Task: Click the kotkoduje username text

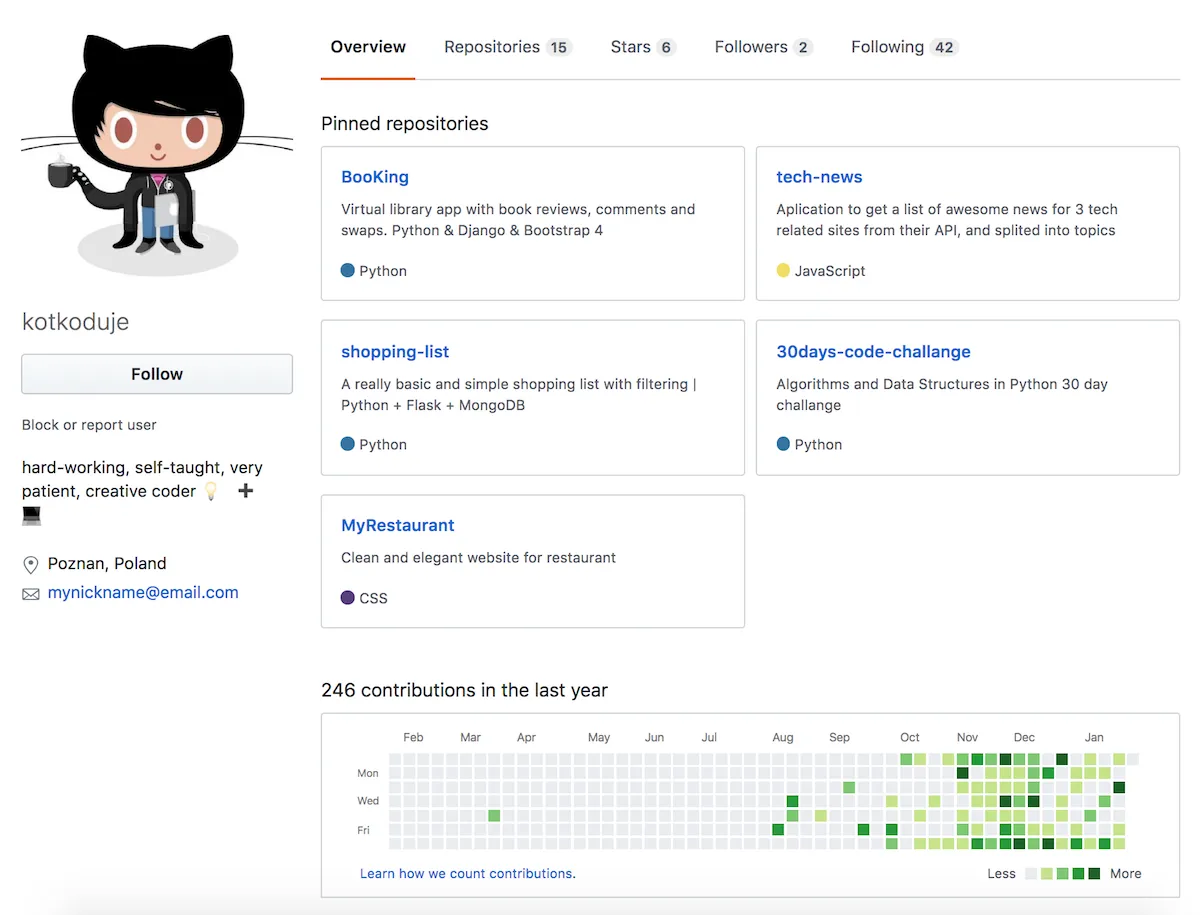Action: [x=76, y=322]
